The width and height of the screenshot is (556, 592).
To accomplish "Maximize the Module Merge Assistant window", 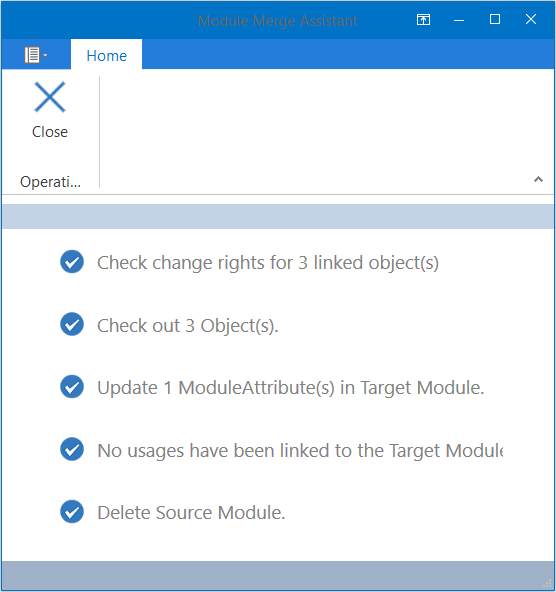I will 495,19.
